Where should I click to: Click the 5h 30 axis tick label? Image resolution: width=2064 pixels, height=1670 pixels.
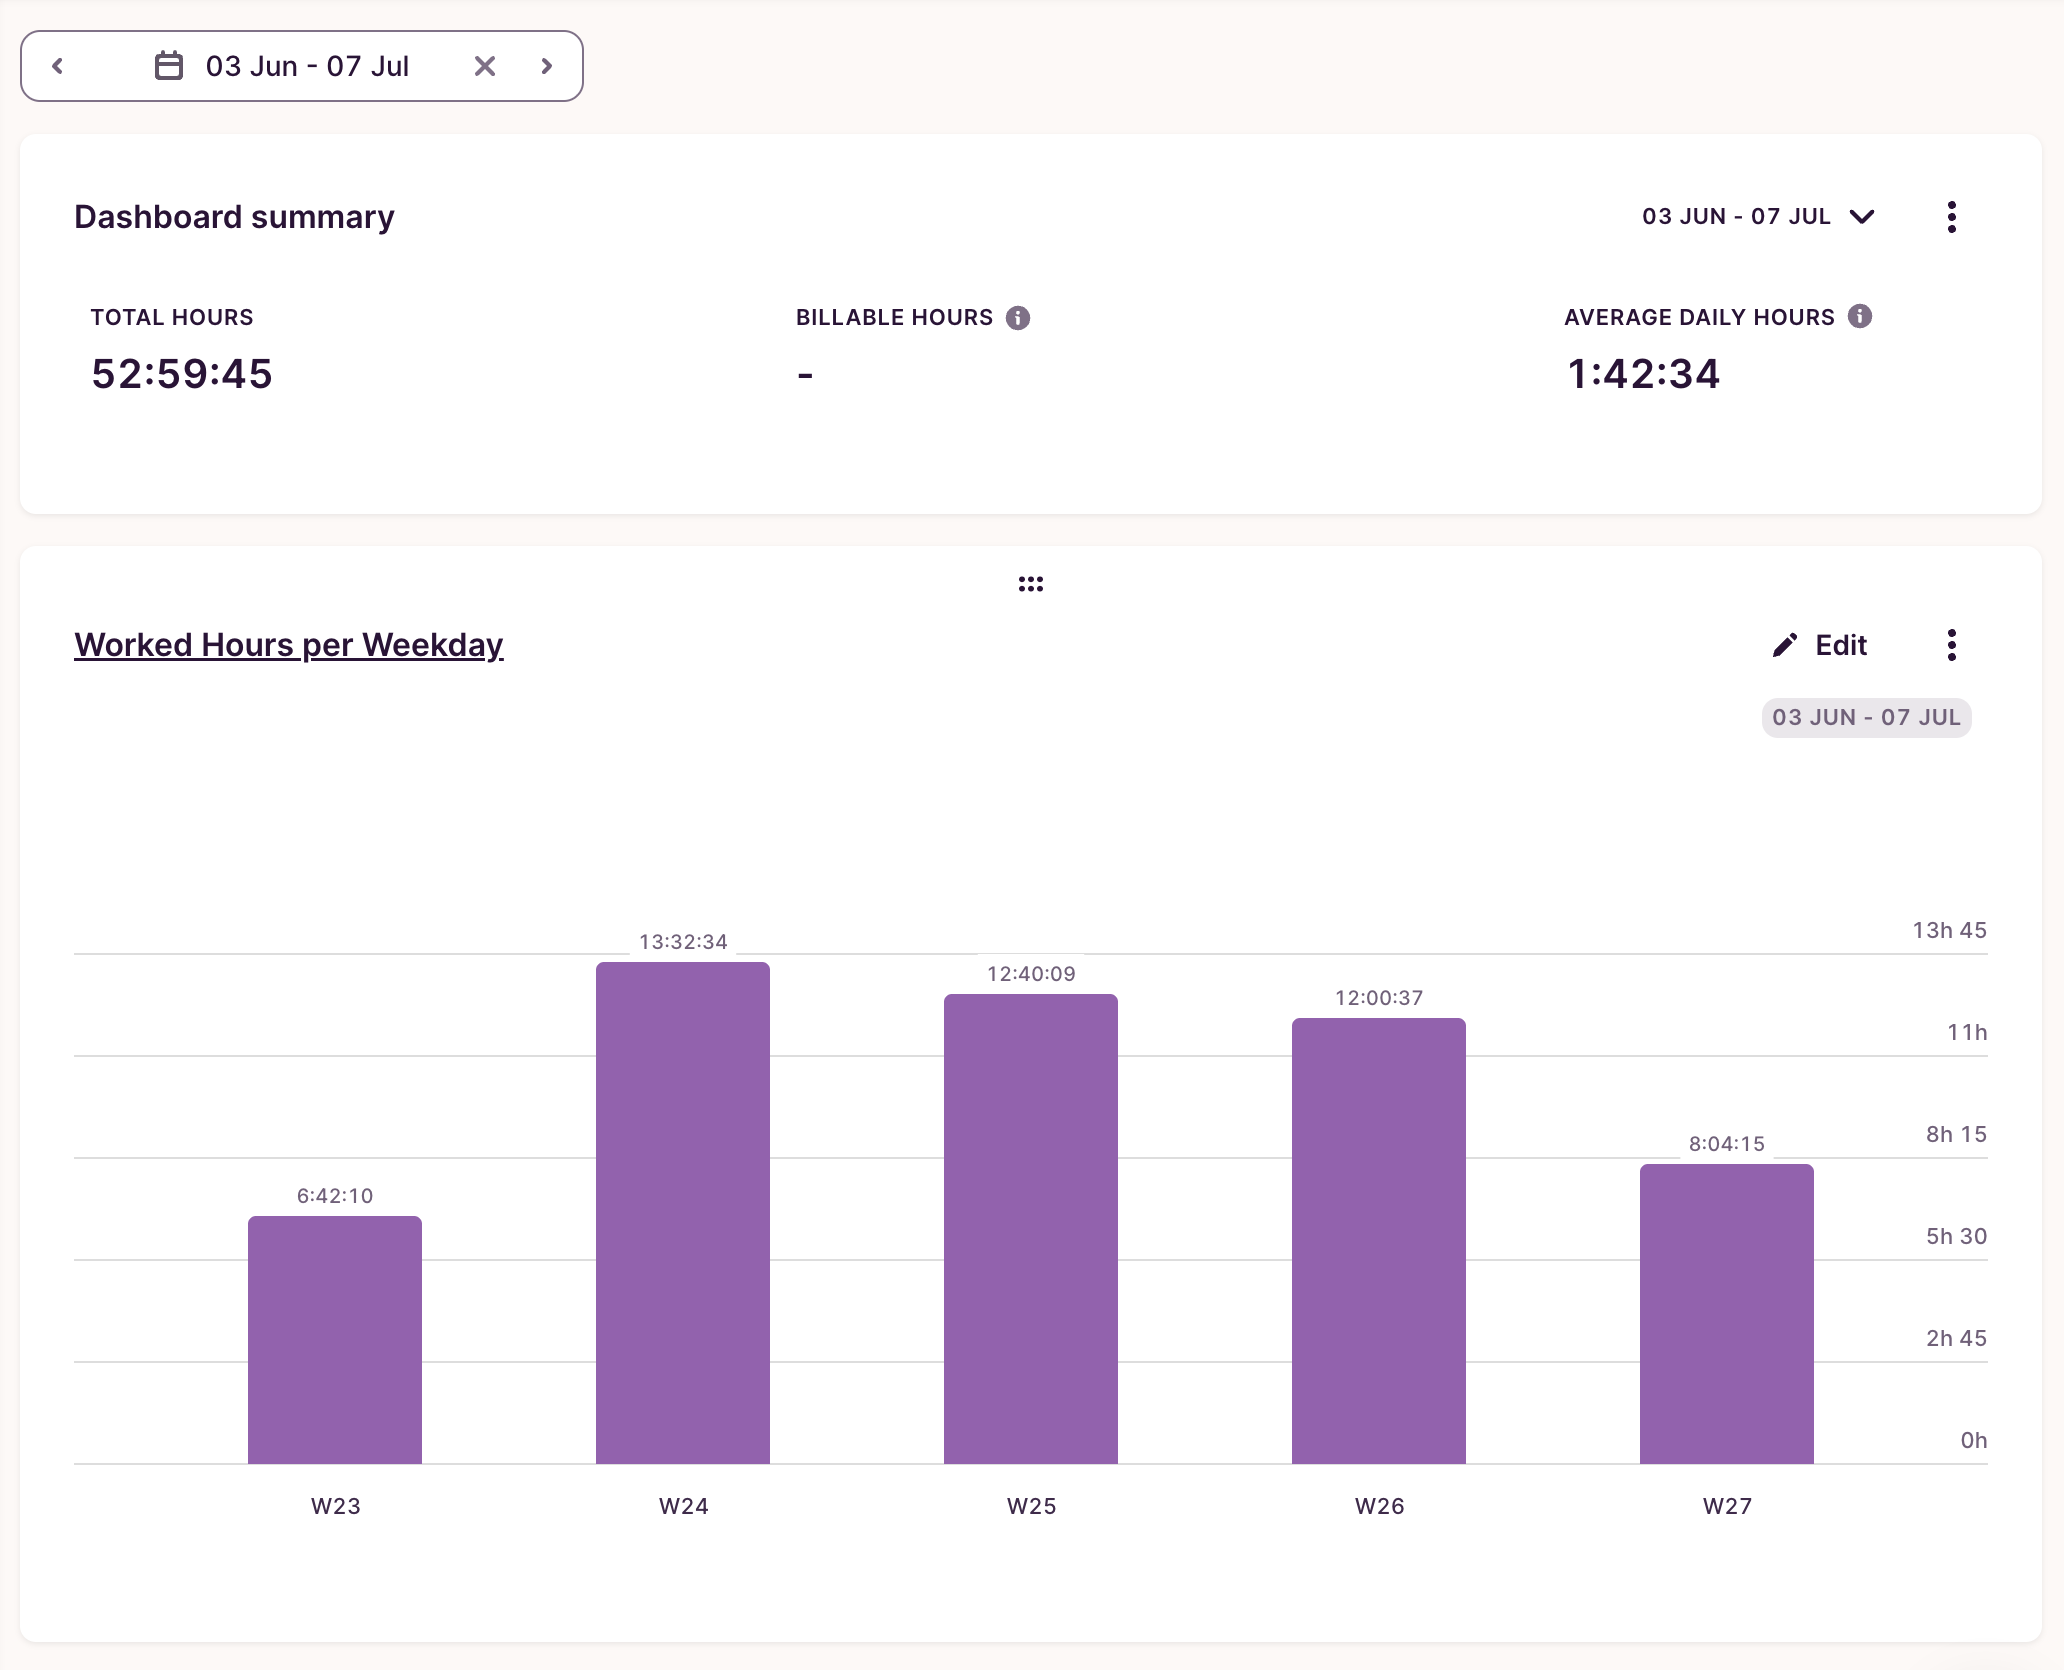(x=1956, y=1236)
